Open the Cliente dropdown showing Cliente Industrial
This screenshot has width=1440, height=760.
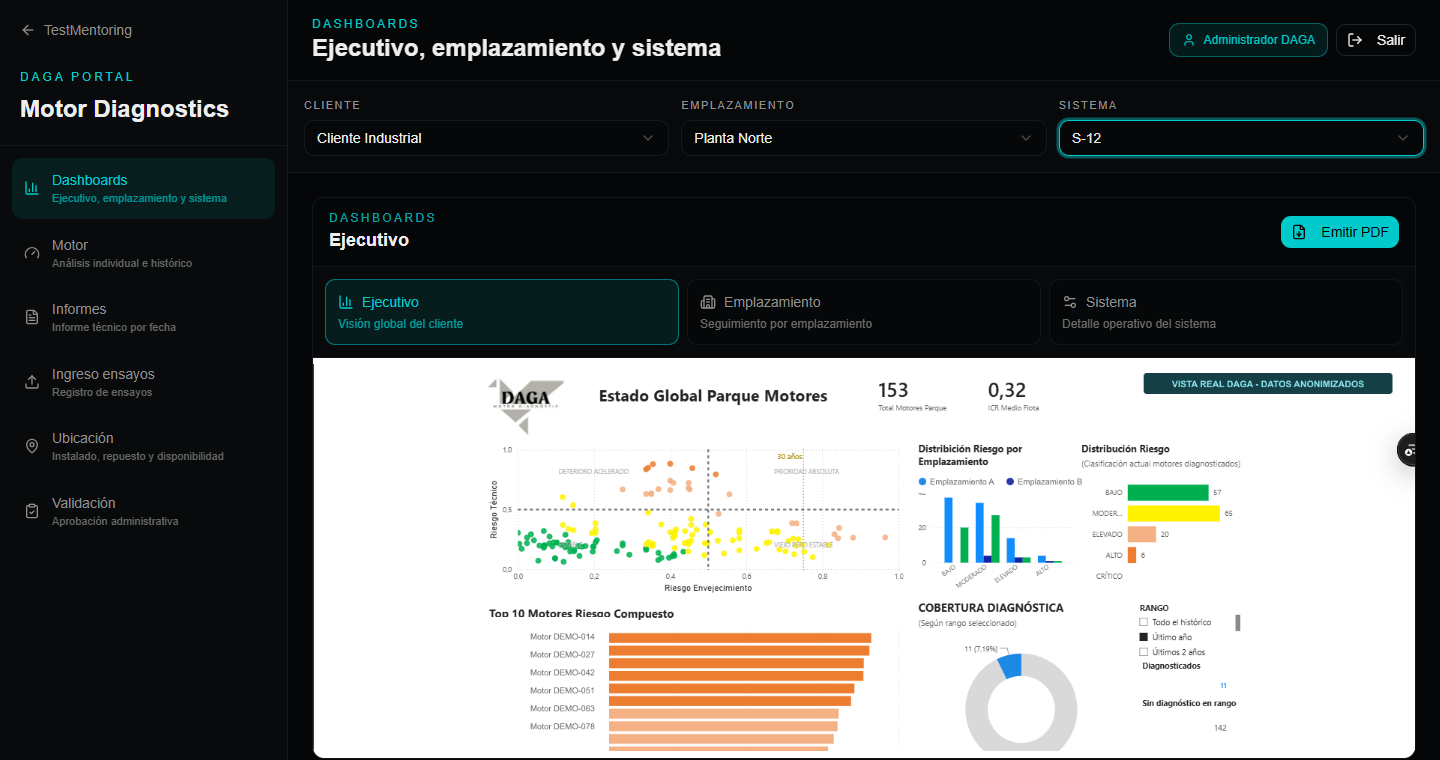486,138
